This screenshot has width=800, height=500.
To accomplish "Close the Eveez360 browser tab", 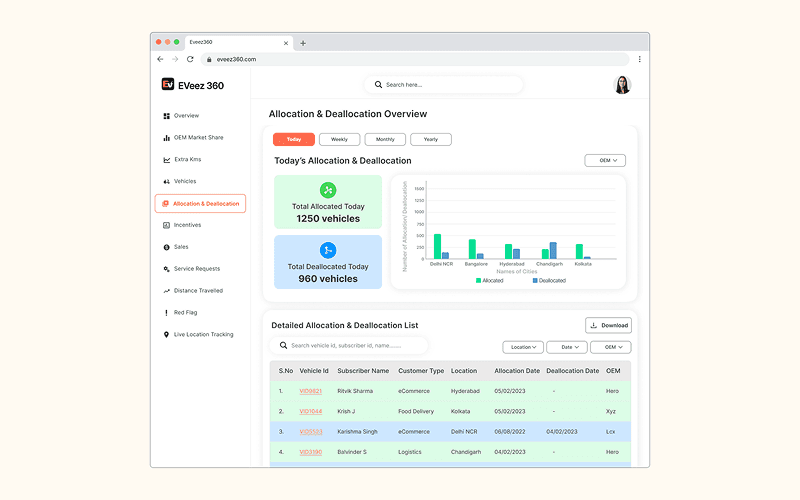I will tap(286, 43).
